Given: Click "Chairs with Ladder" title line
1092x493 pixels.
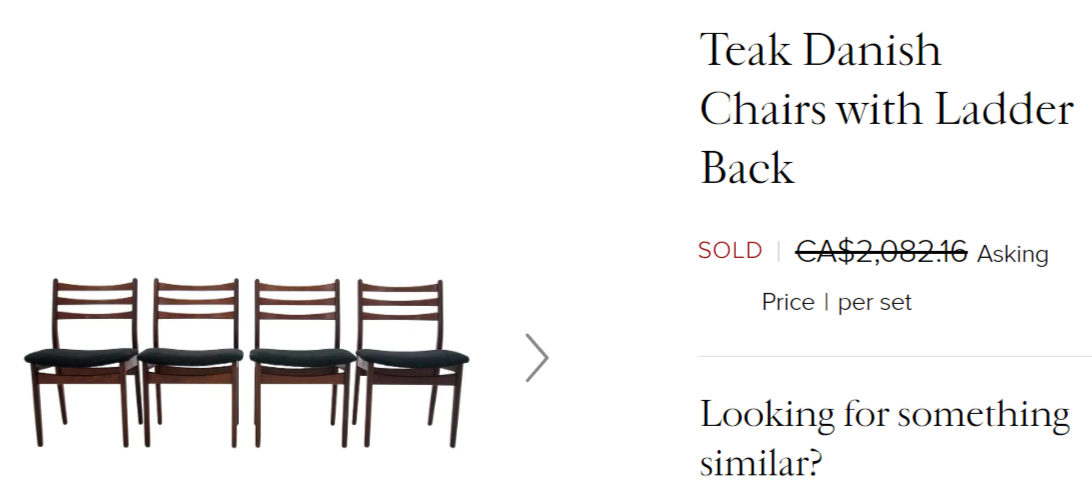Looking at the screenshot, I should tap(886, 109).
